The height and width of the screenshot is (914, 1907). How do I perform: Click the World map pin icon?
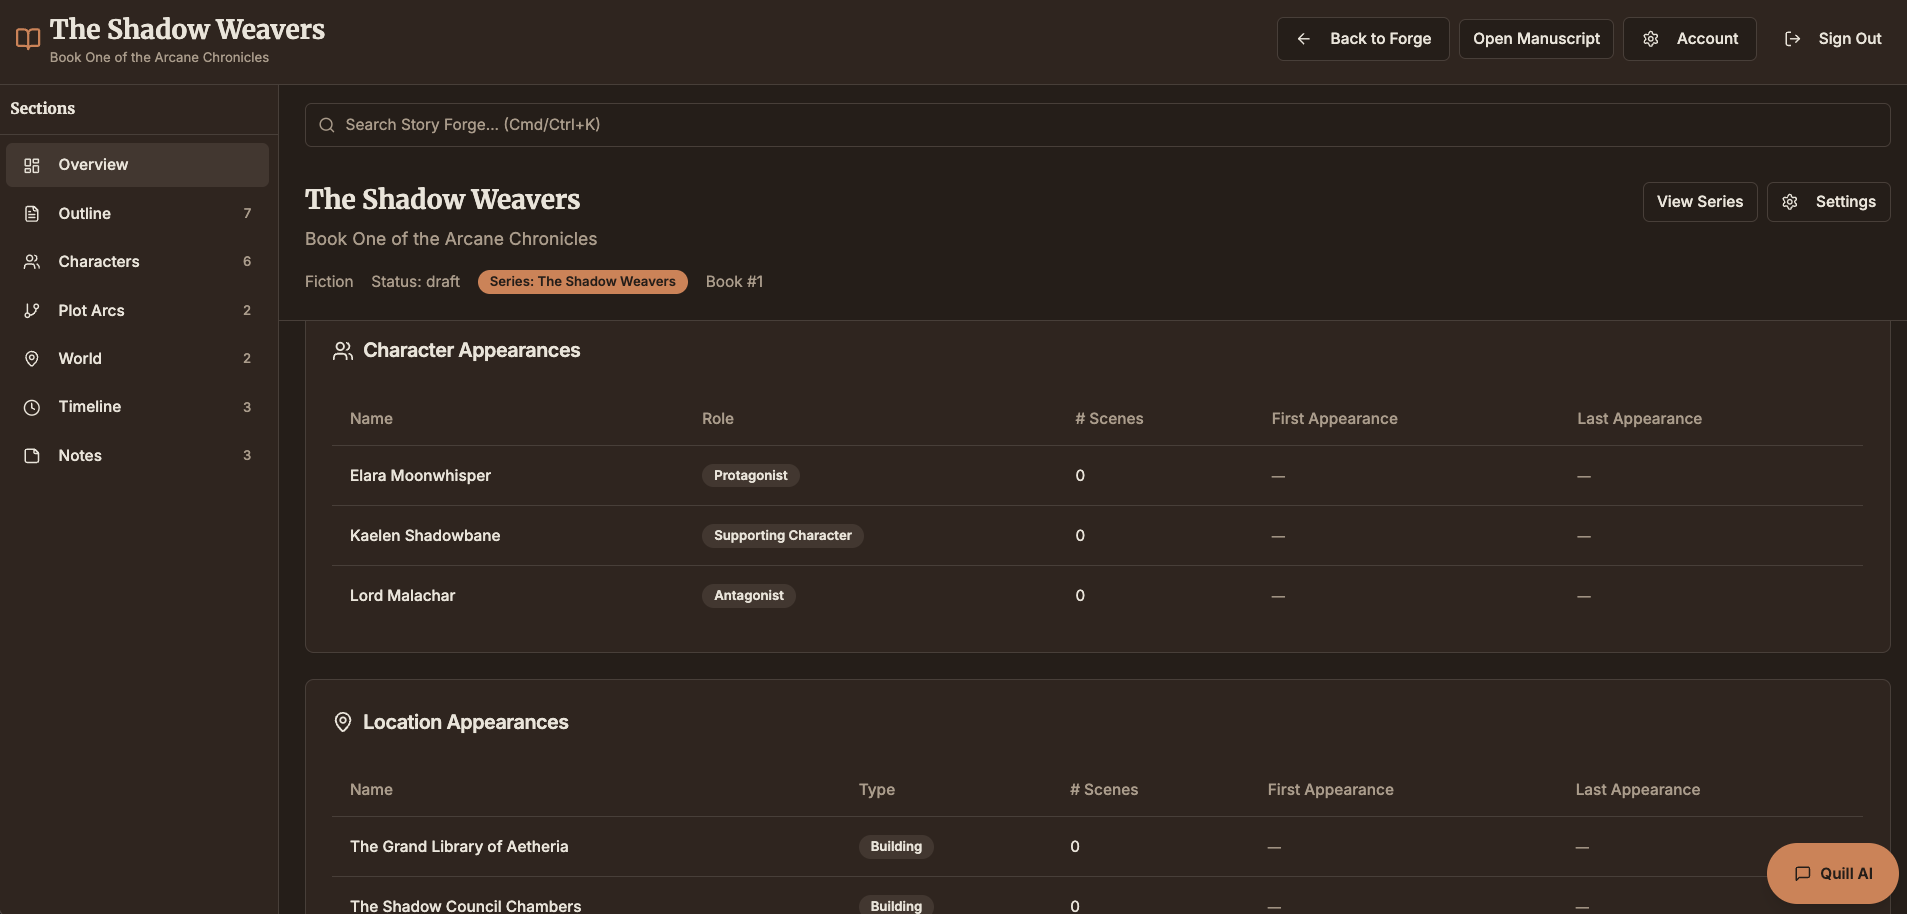click(32, 359)
